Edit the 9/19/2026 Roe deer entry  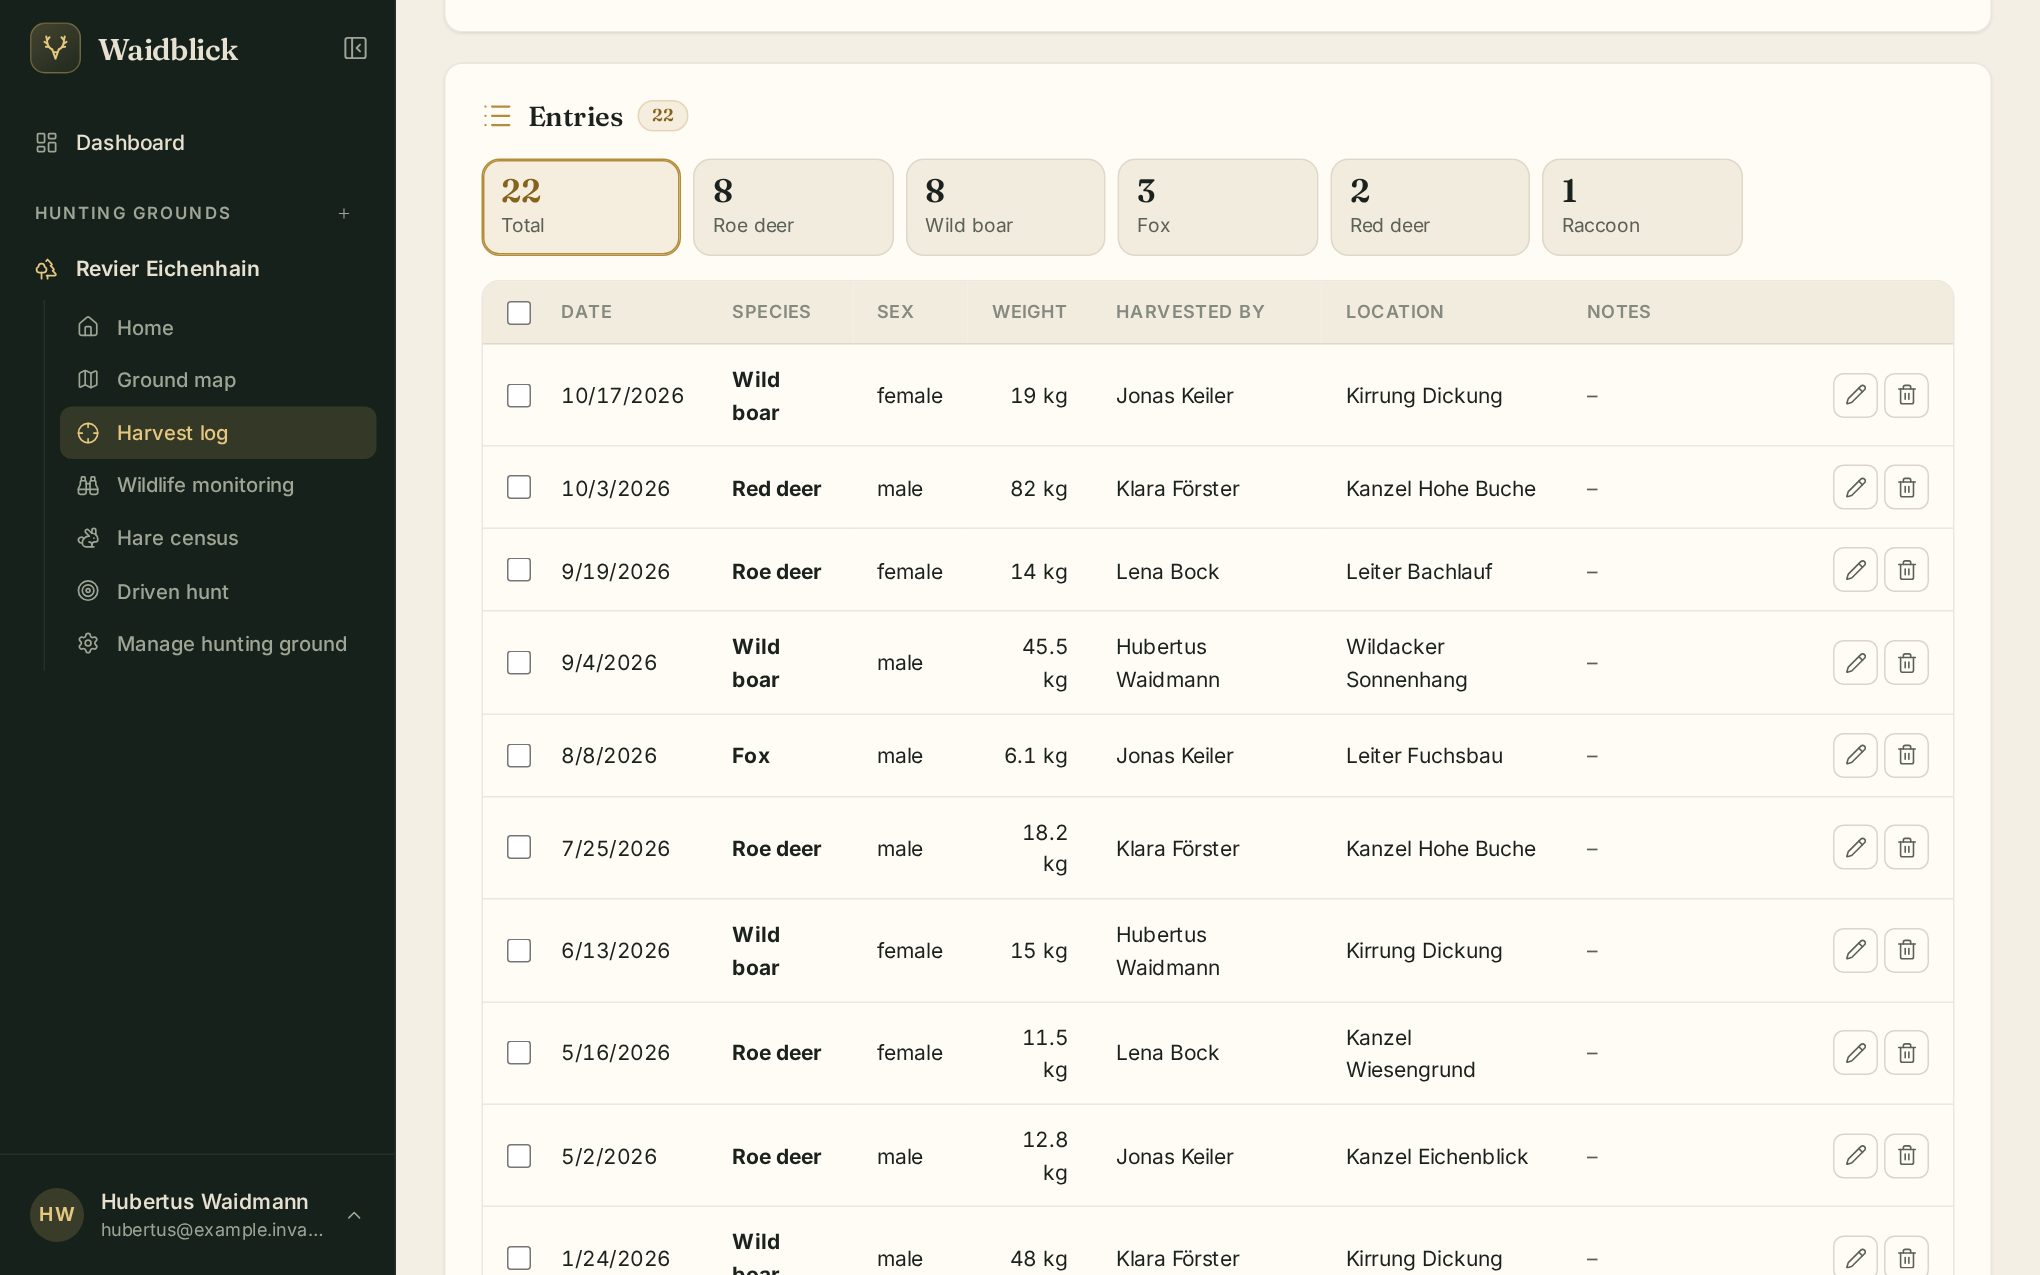pos(1855,570)
